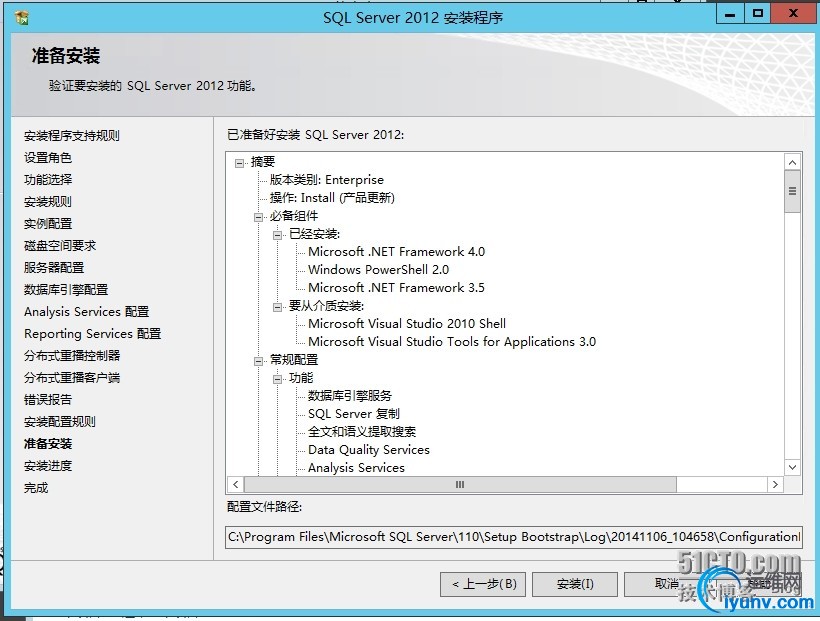
Task: Select SQL Server 复制 feature row
Action: pyautogui.click(x=354, y=414)
